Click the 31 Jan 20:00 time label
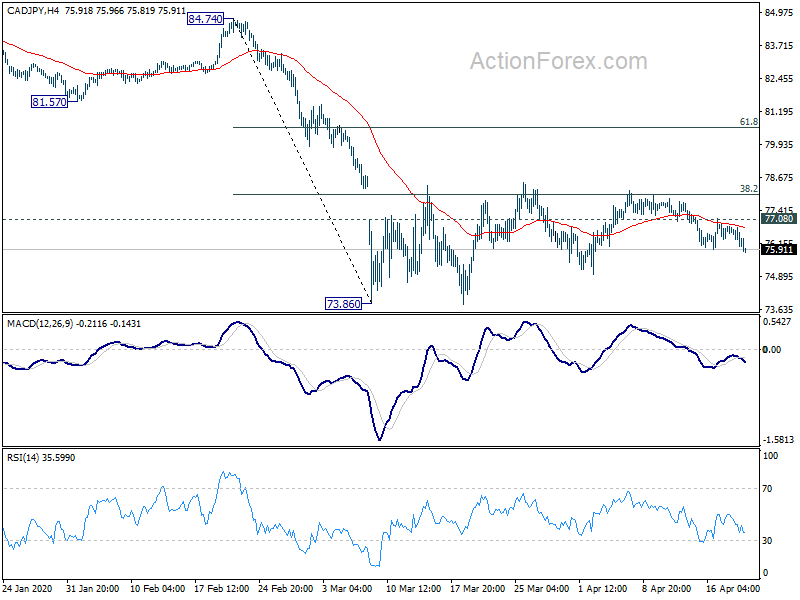800x600 pixels. 92,588
